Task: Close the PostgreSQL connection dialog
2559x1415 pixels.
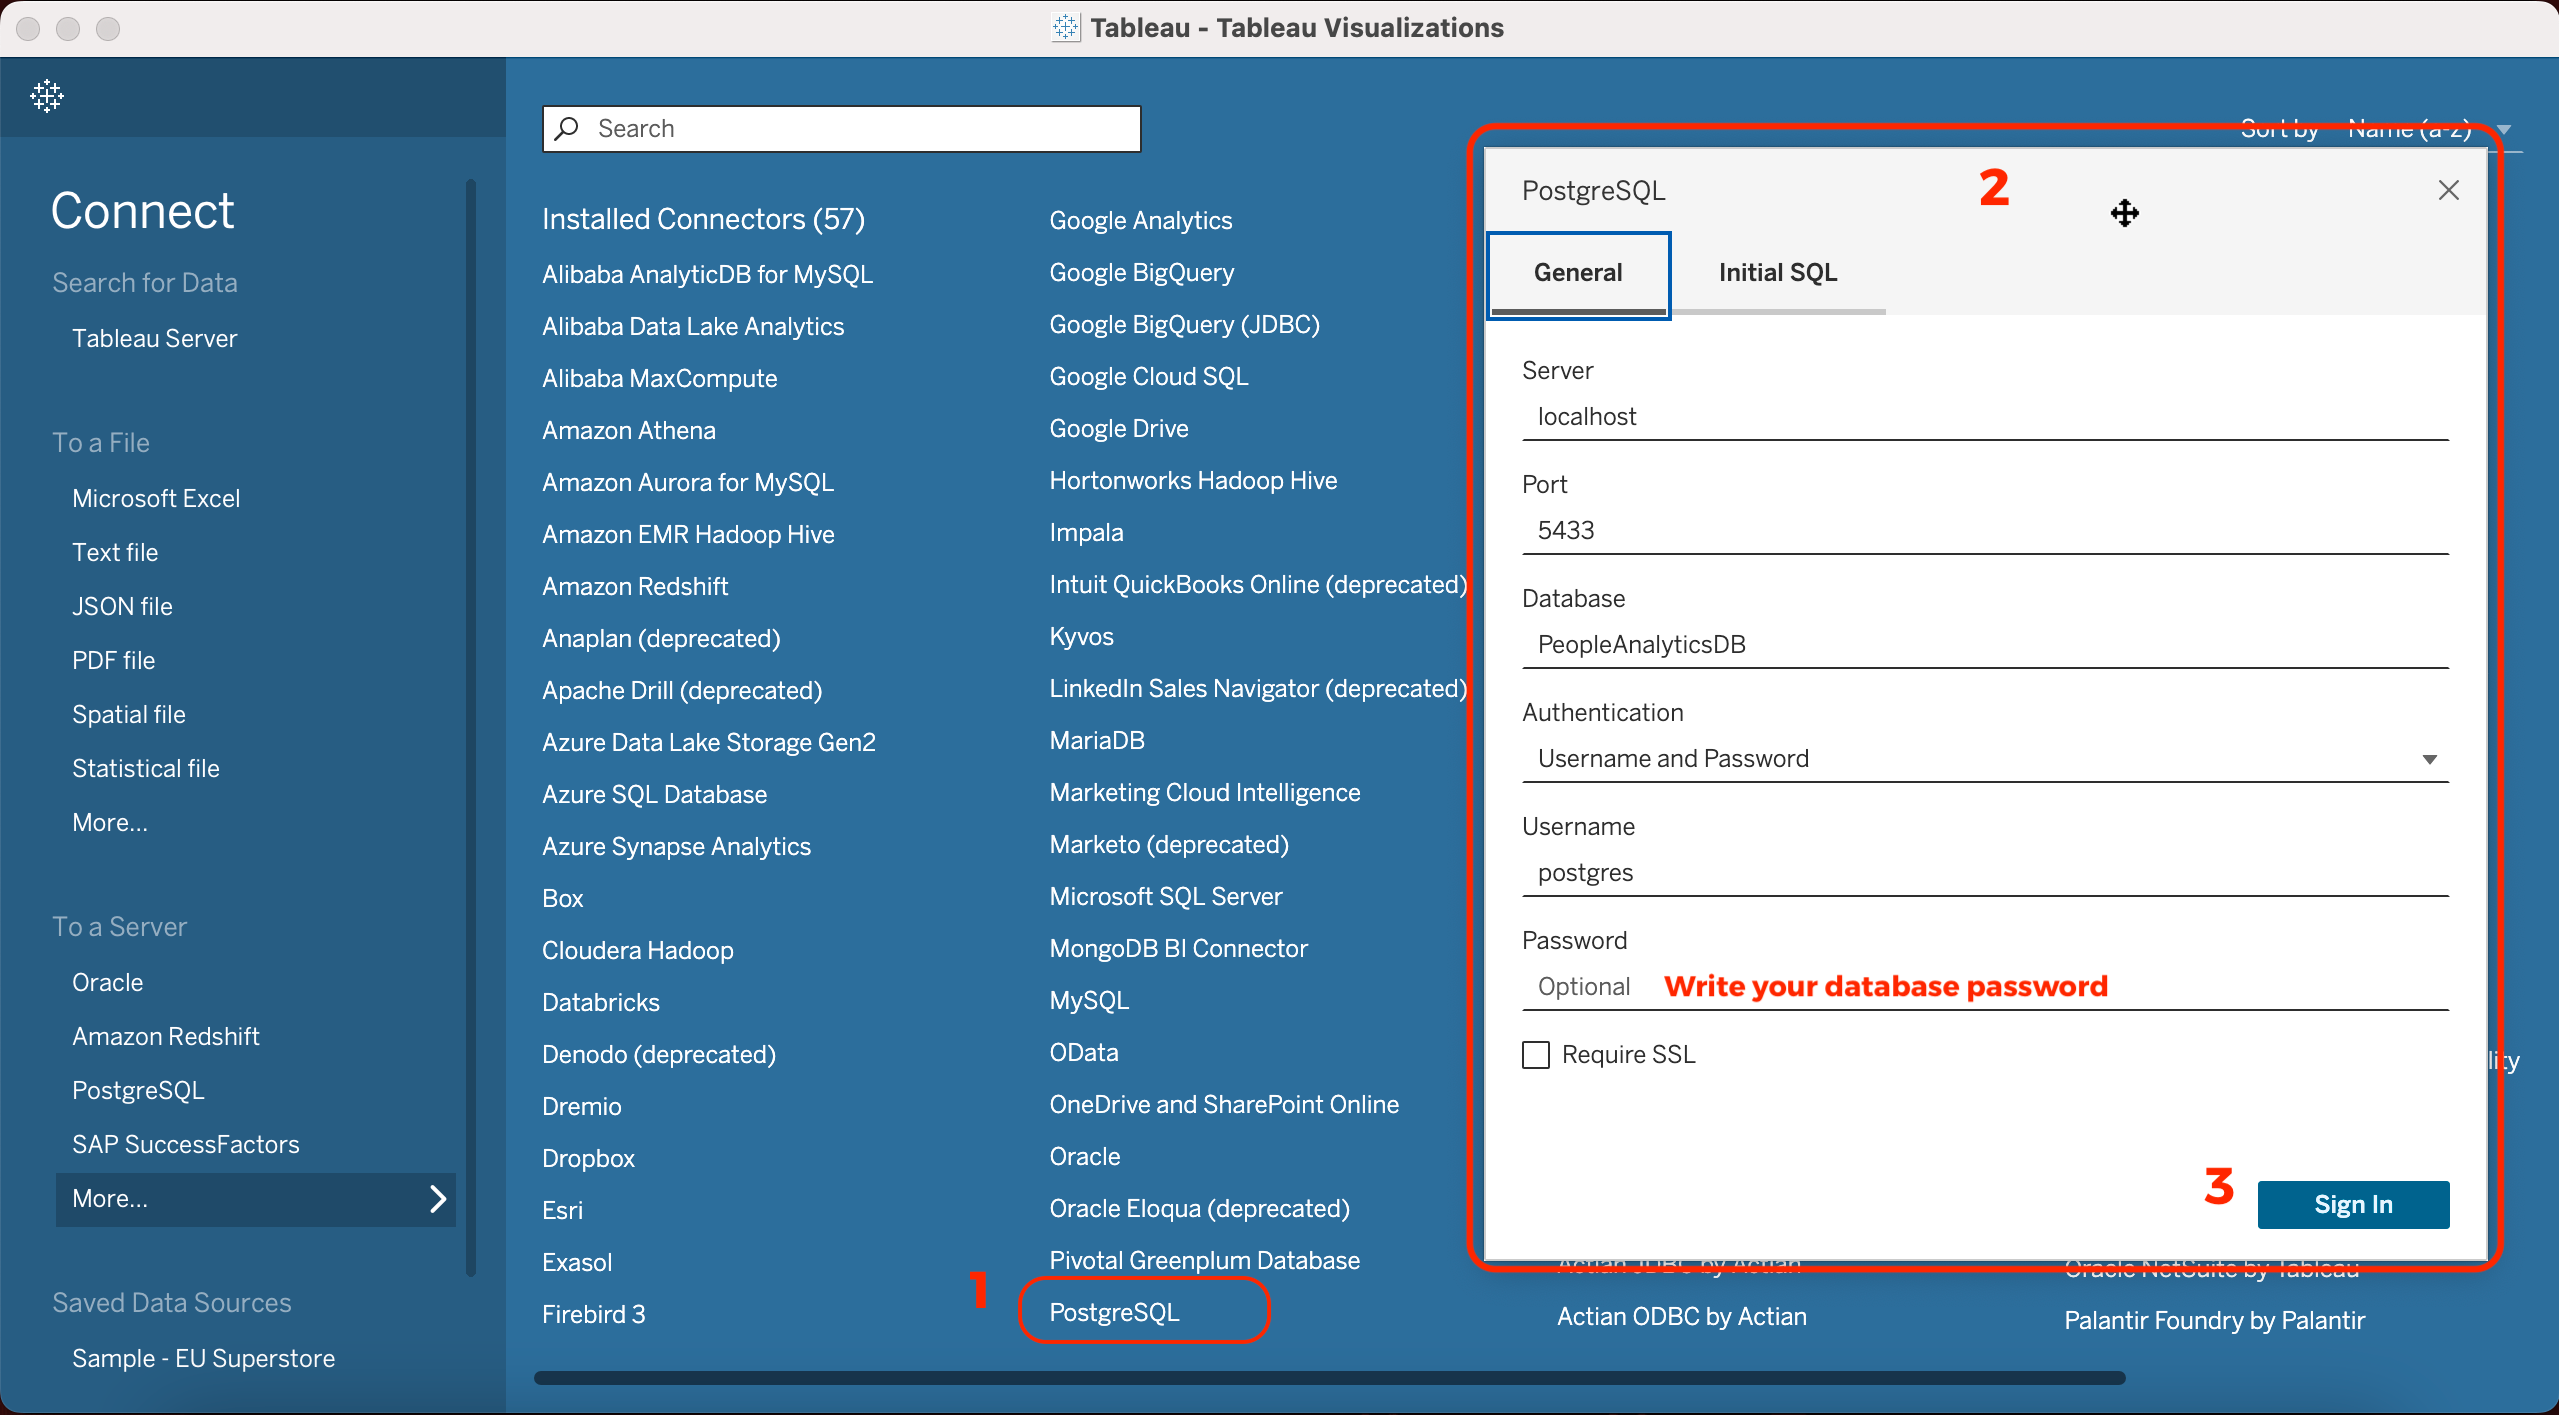Action: (x=2447, y=189)
